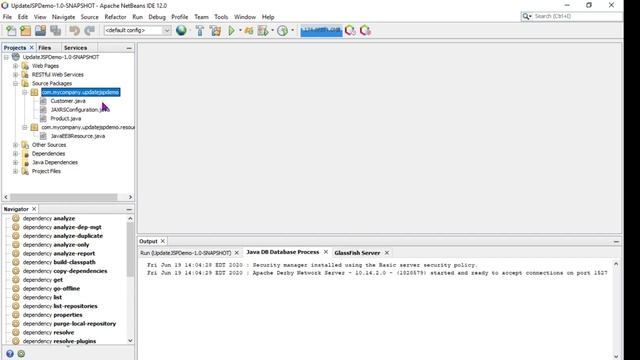This screenshot has width=640, height=360.
Task: Expand the Other Sources node
Action: click(16, 145)
